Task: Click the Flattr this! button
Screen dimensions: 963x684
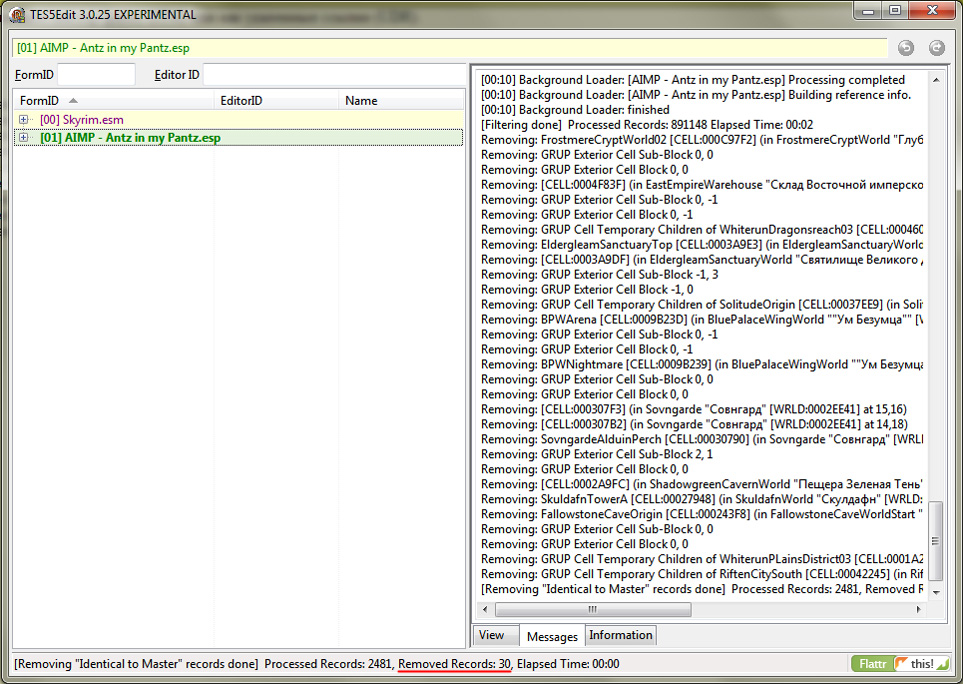Action: pyautogui.click(x=900, y=663)
